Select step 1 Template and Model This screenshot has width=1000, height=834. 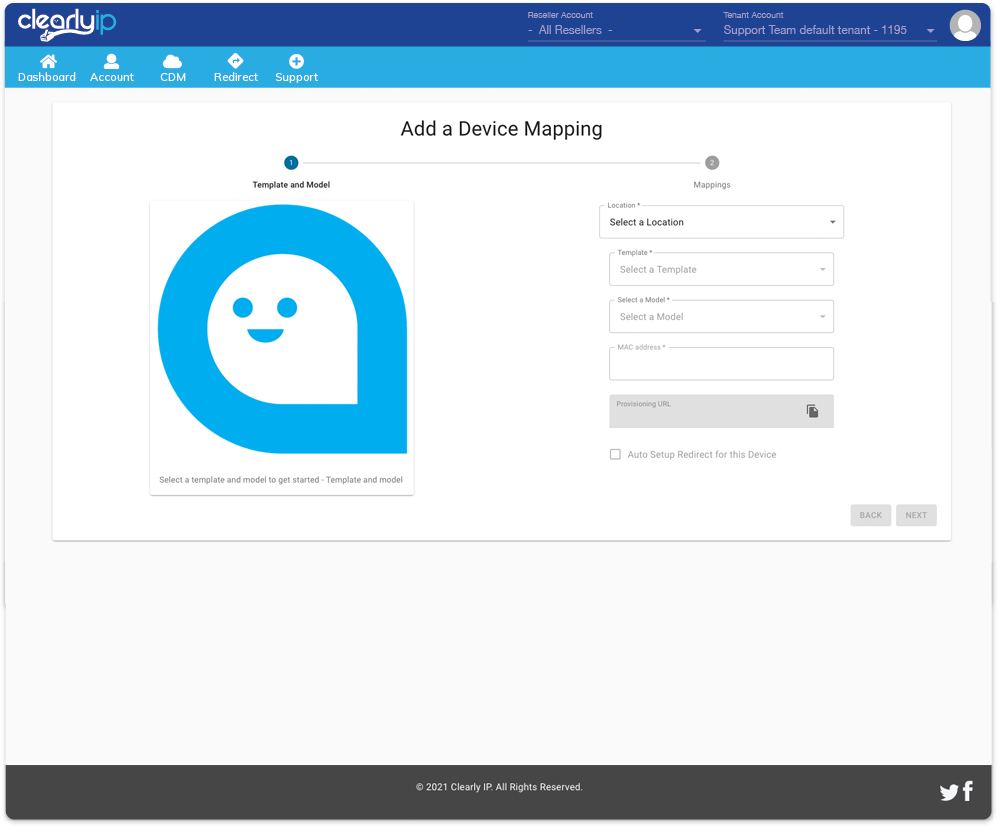(x=290, y=163)
